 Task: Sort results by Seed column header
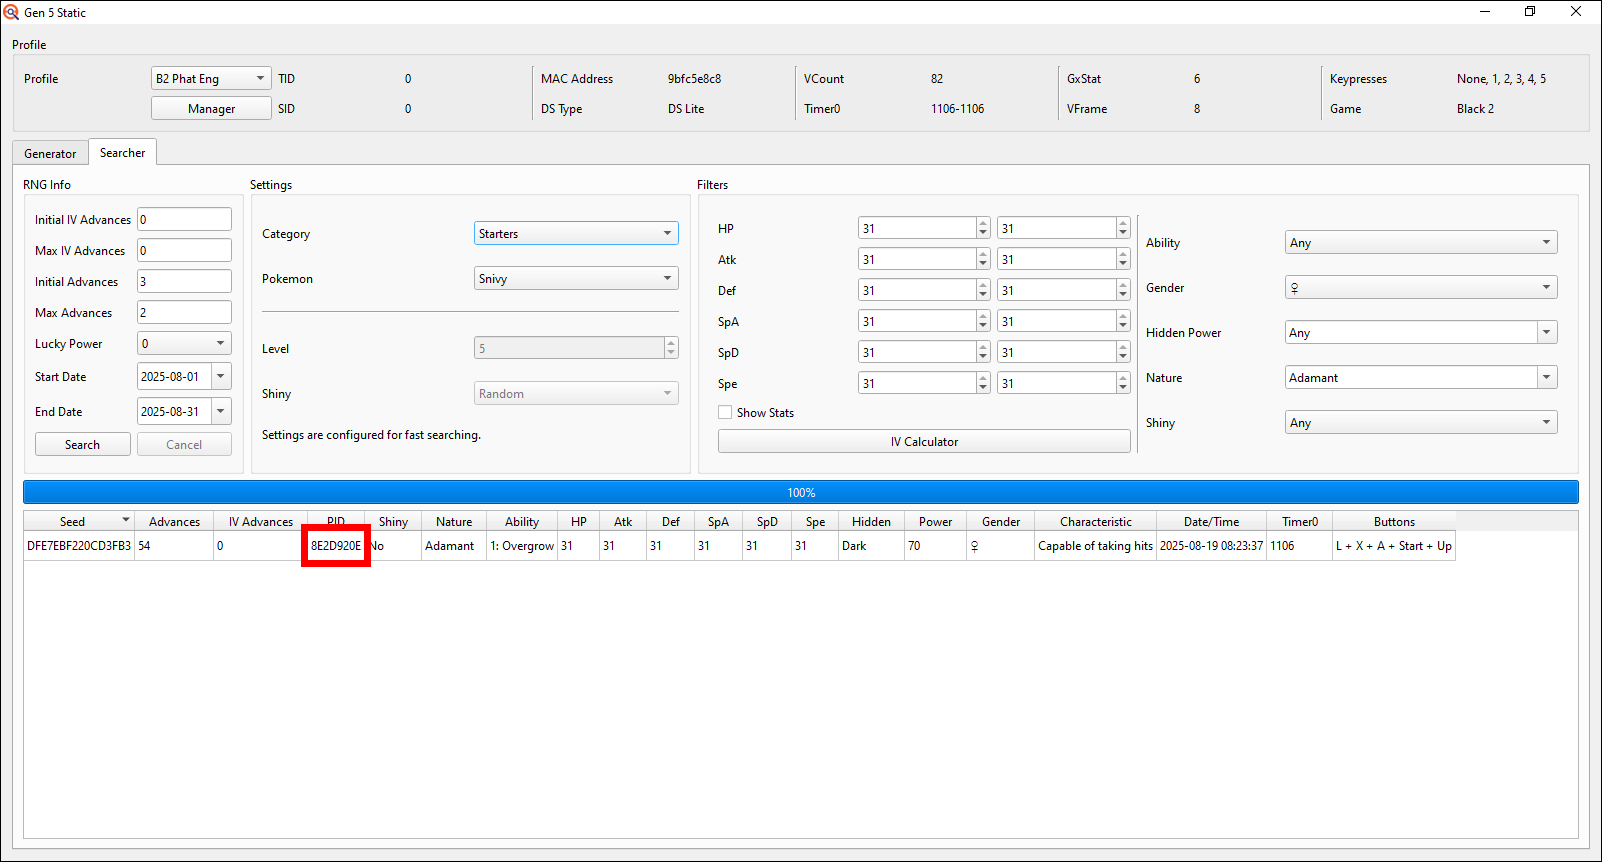[79, 521]
